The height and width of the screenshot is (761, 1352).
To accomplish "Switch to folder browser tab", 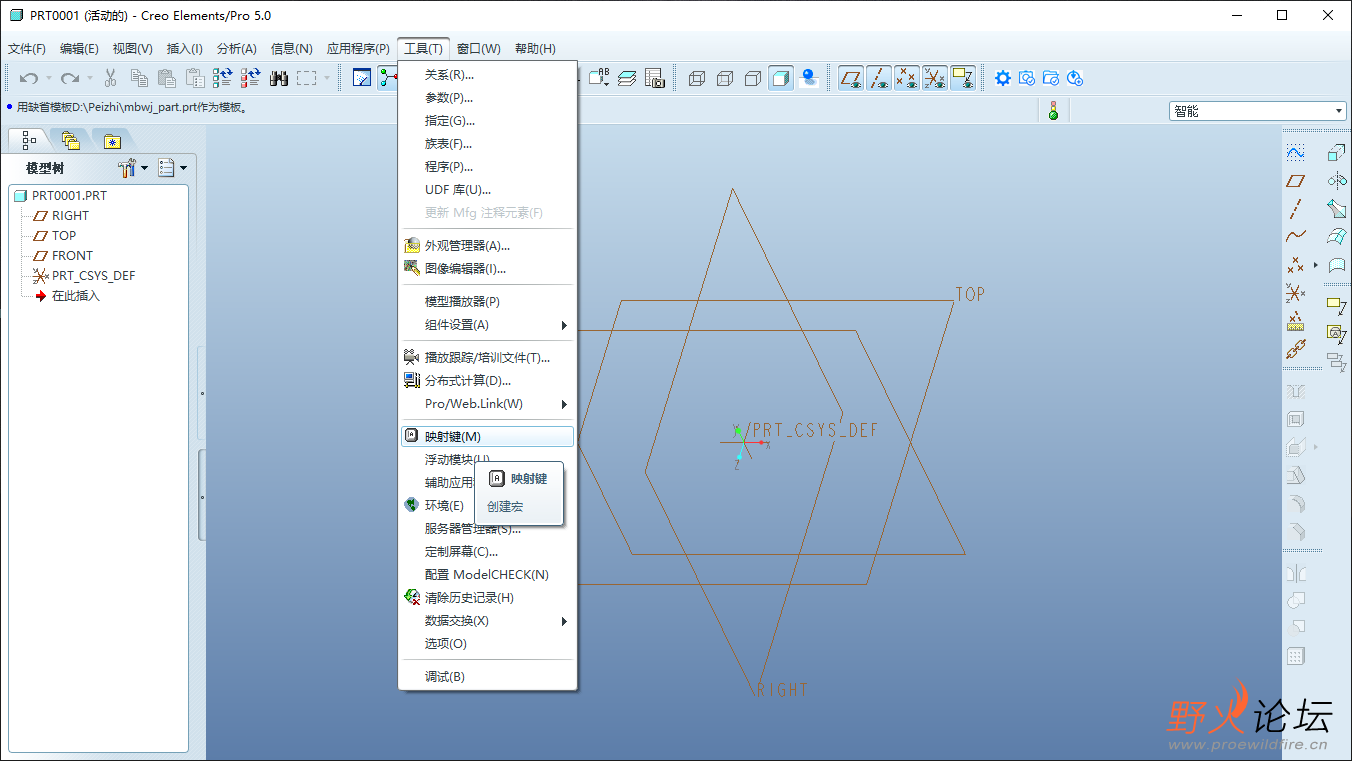I will tap(70, 141).
